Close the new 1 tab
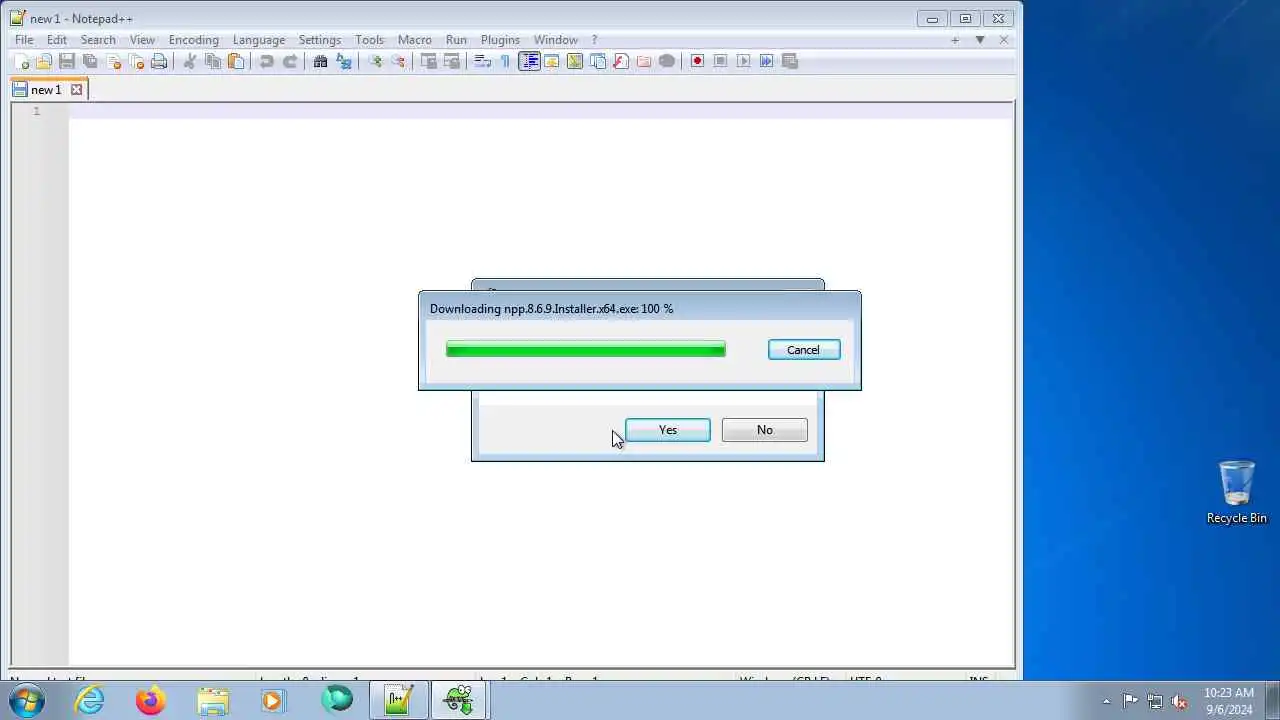Image resolution: width=1280 pixels, height=720 pixels. 77,89
